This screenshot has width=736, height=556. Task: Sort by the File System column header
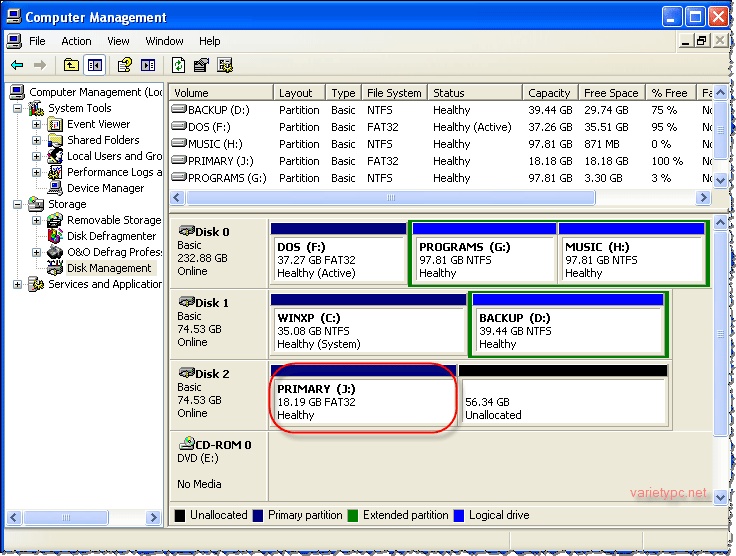click(x=394, y=93)
